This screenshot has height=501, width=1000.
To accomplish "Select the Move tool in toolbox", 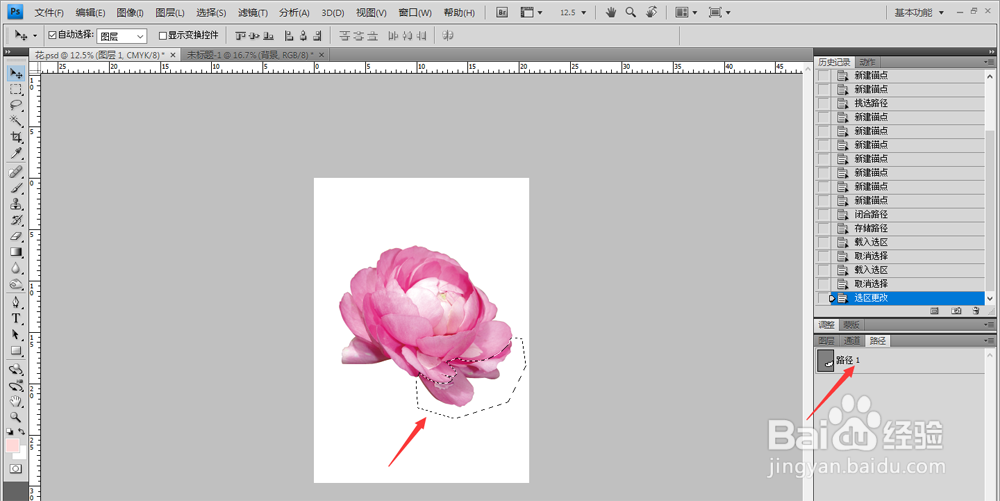I will click(16, 73).
